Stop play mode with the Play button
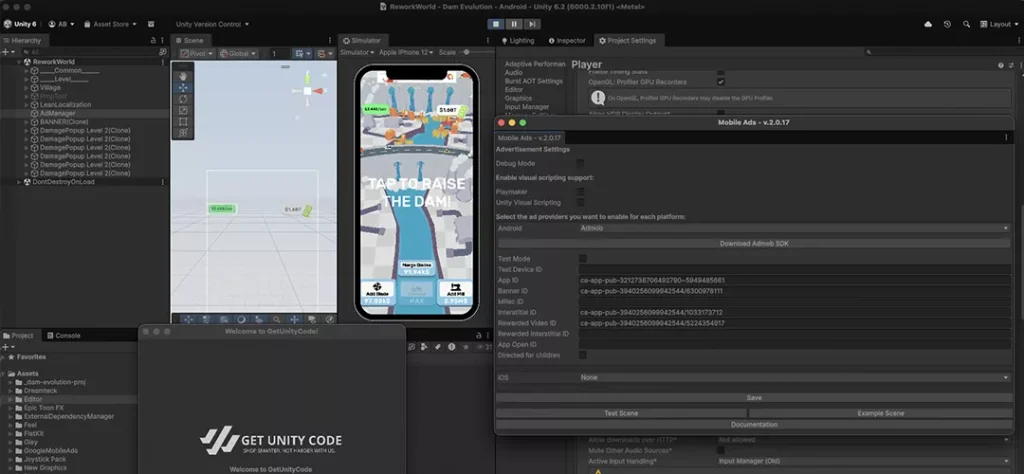This screenshot has width=1024, height=474. point(496,24)
